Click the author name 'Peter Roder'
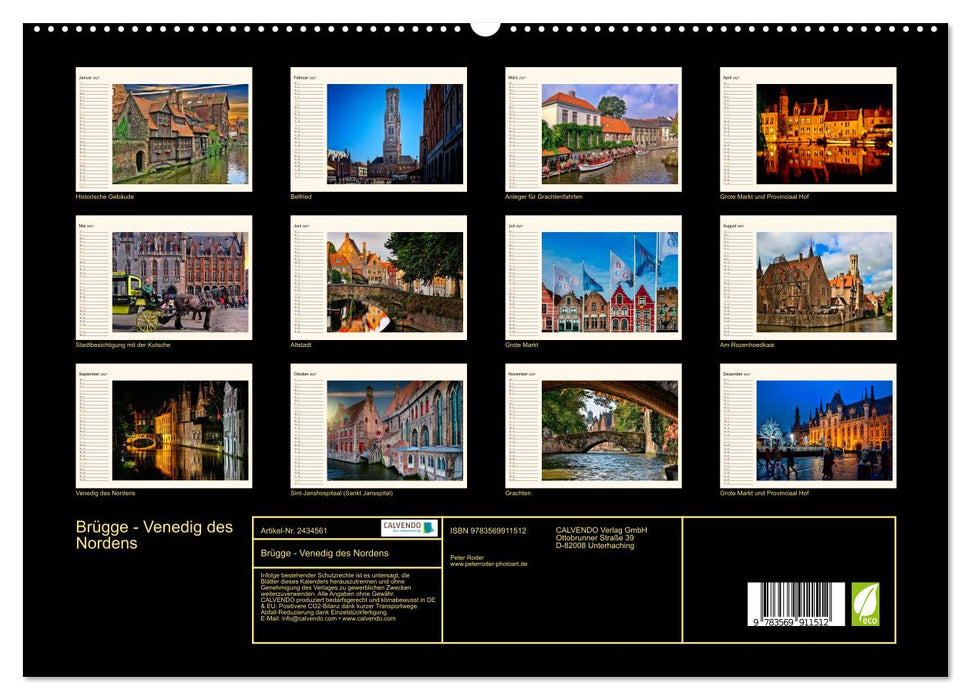This screenshot has height=700, width=971. (x=467, y=558)
